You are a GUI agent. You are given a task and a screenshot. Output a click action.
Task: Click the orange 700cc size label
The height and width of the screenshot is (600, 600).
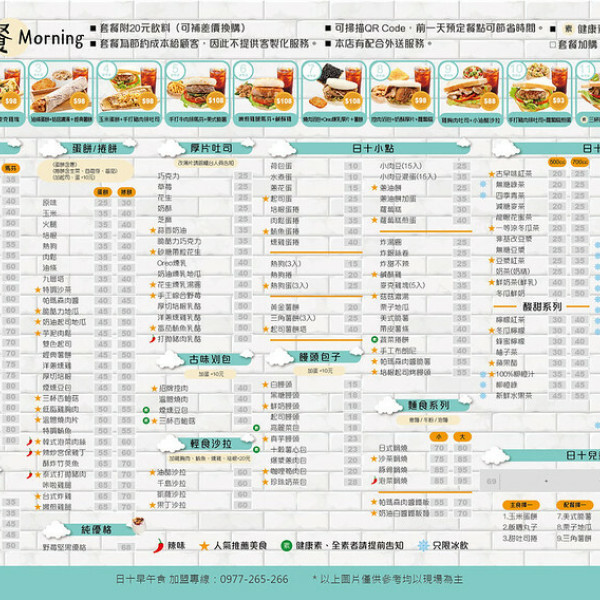click(x=581, y=162)
